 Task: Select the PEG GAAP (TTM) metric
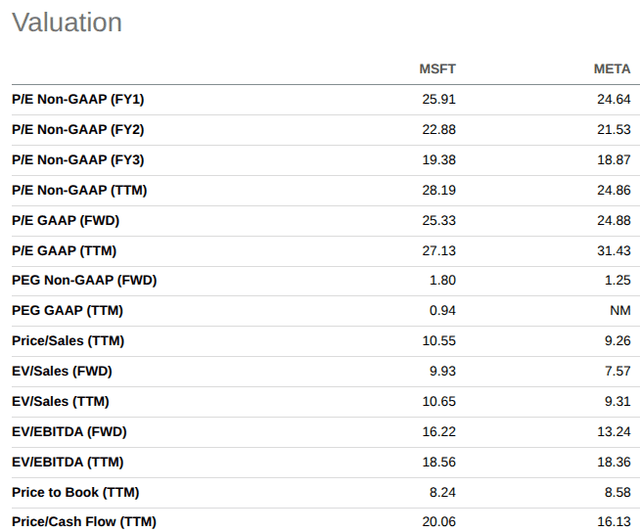(67, 311)
